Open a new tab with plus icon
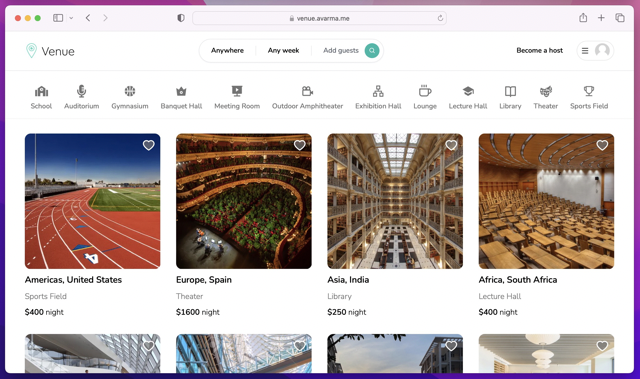640x379 pixels. click(601, 18)
